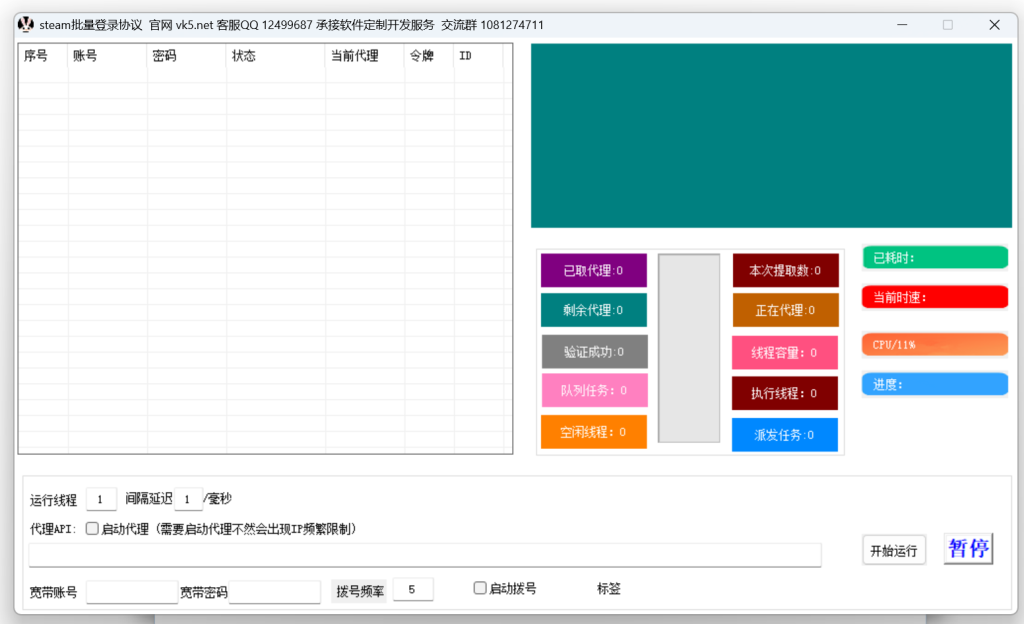Sort by the 序号 column header
The height and width of the screenshot is (624, 1024).
coord(43,55)
